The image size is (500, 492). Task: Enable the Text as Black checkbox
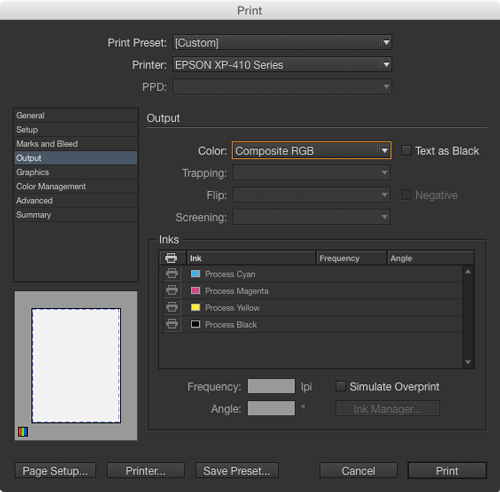pos(406,151)
